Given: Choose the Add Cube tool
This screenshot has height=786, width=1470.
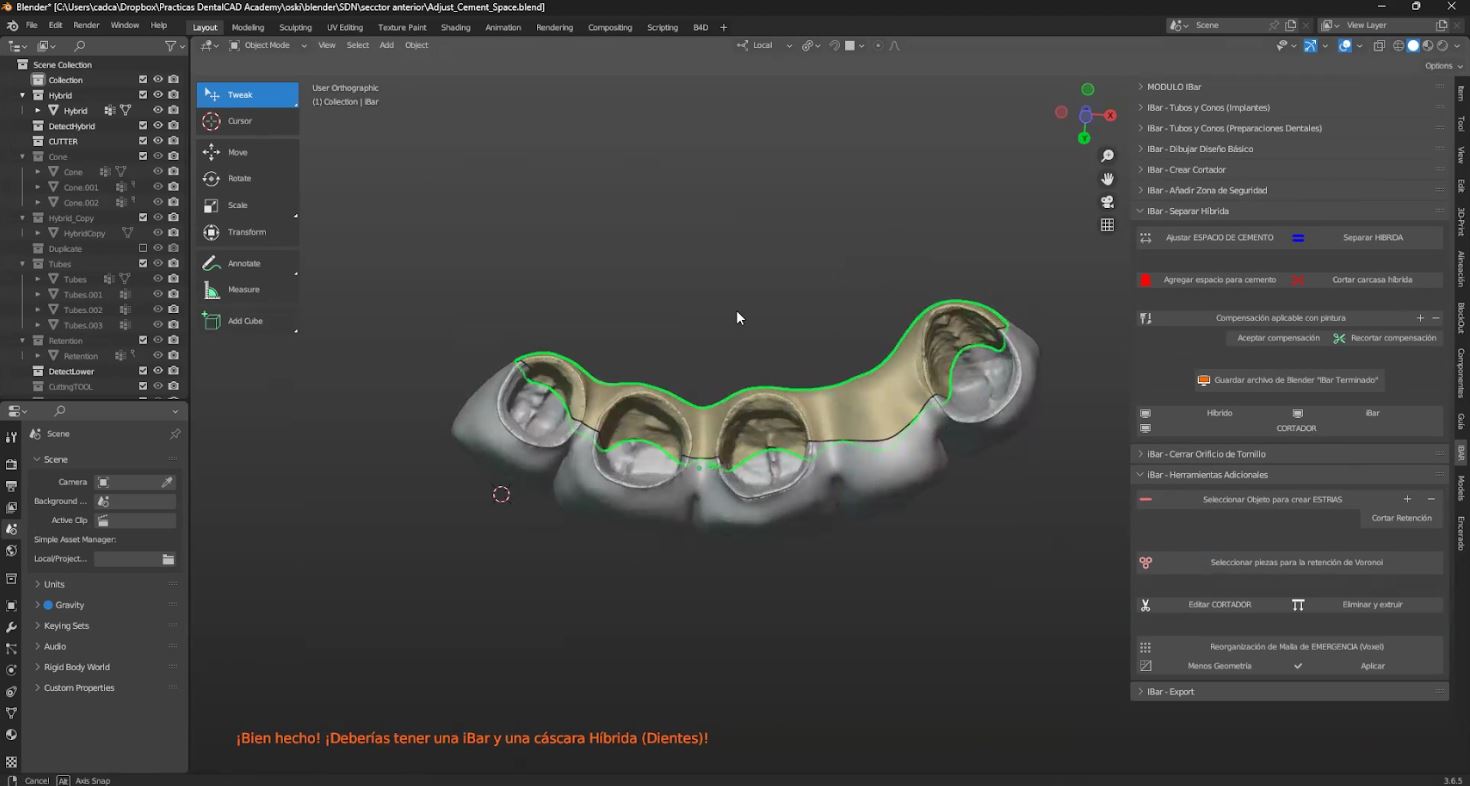Looking at the screenshot, I should pos(247,321).
